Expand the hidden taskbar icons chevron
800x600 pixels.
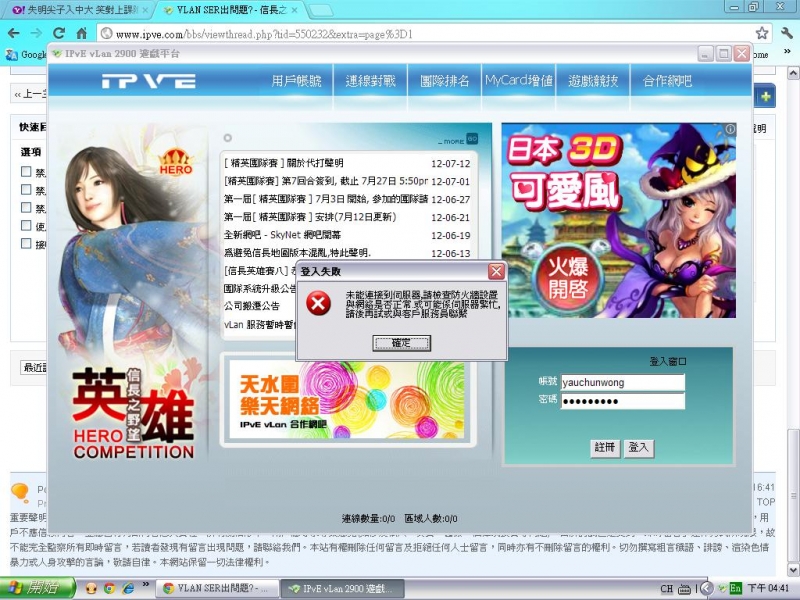(706, 588)
